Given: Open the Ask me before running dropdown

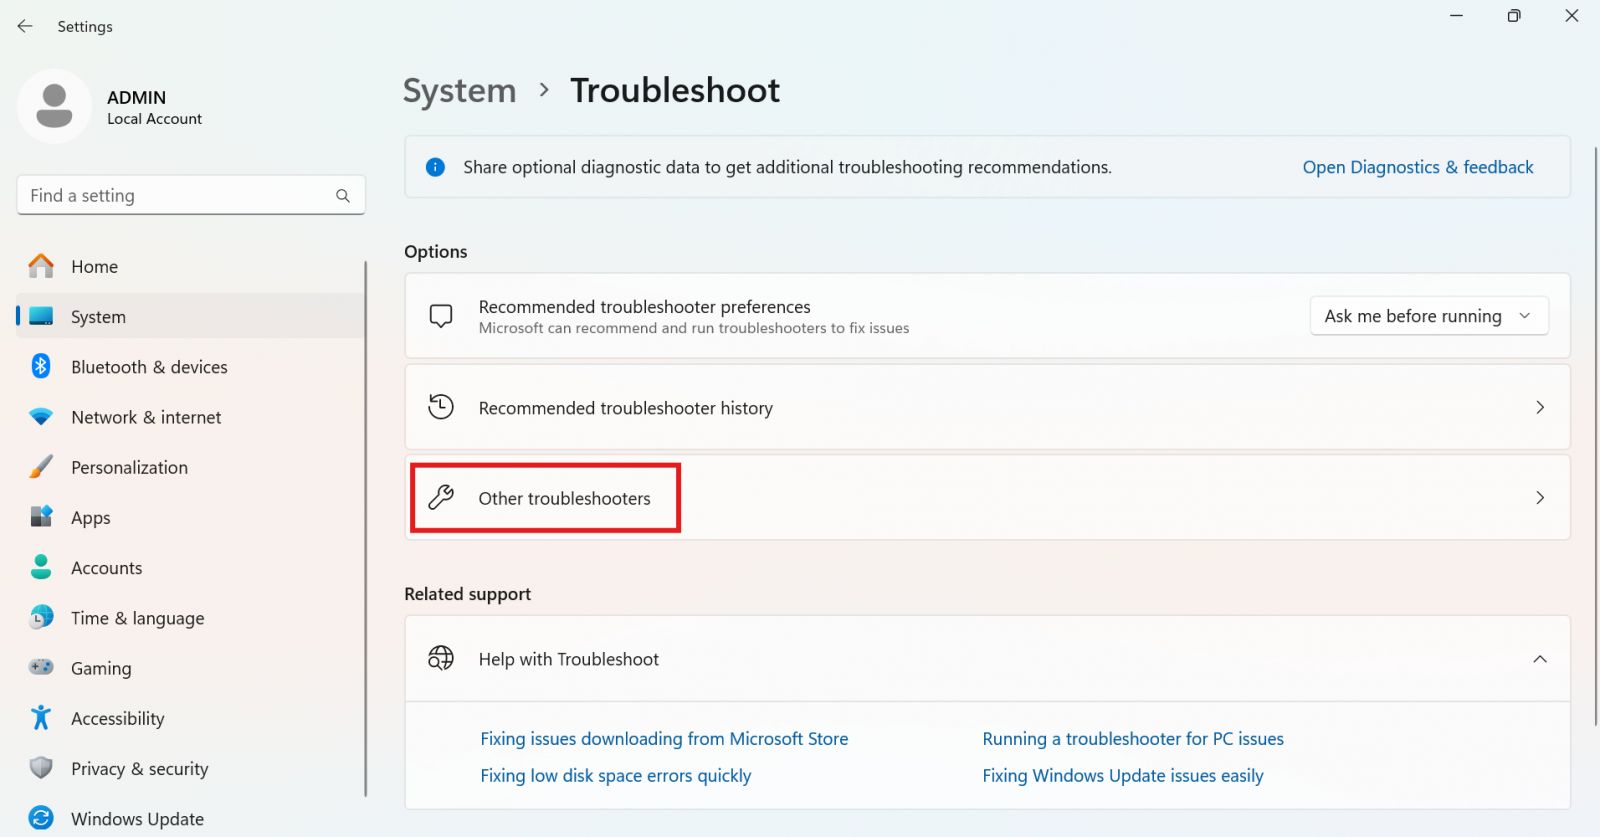Looking at the screenshot, I should coord(1428,316).
